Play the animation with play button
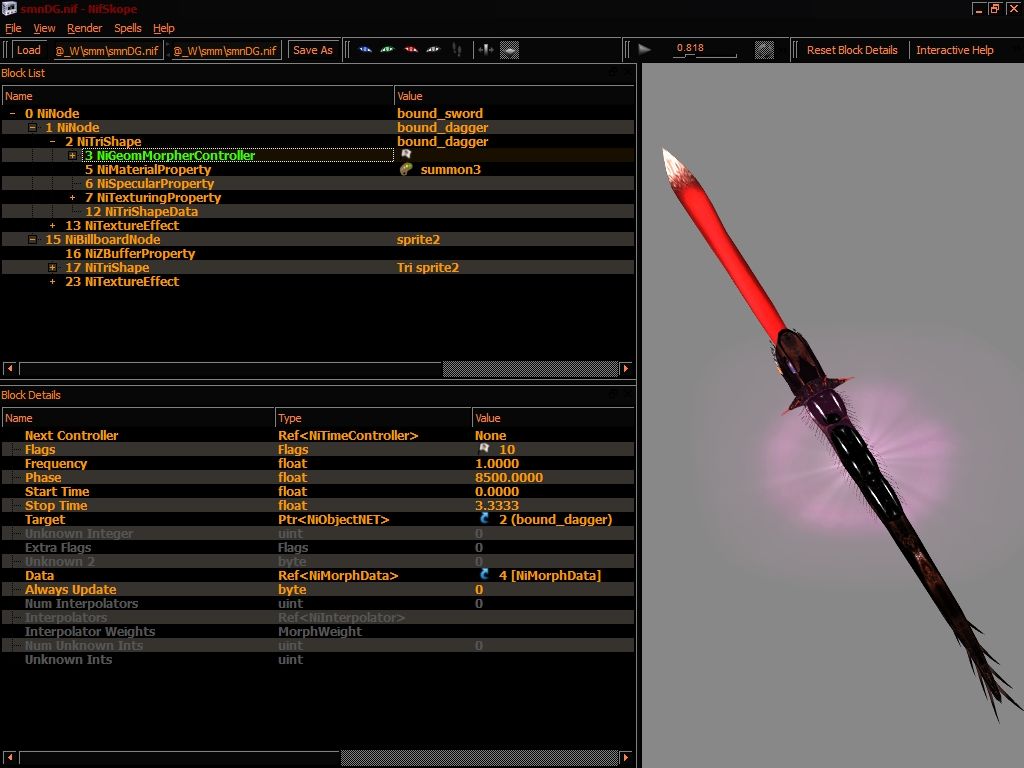Screen dimensions: 1024x768 point(644,50)
